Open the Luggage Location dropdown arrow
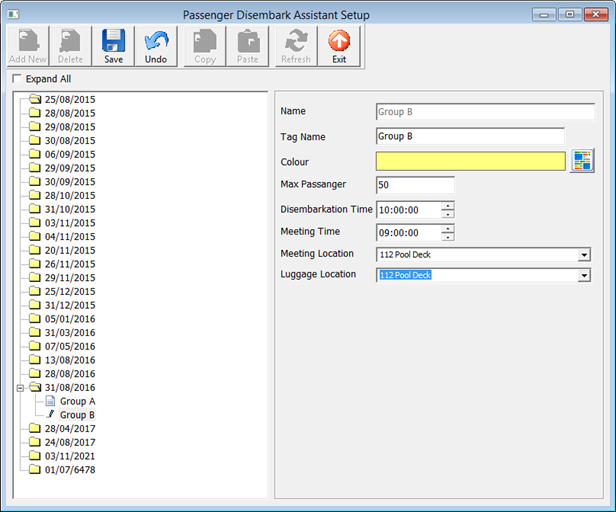This screenshot has width=616, height=512. pos(584,275)
